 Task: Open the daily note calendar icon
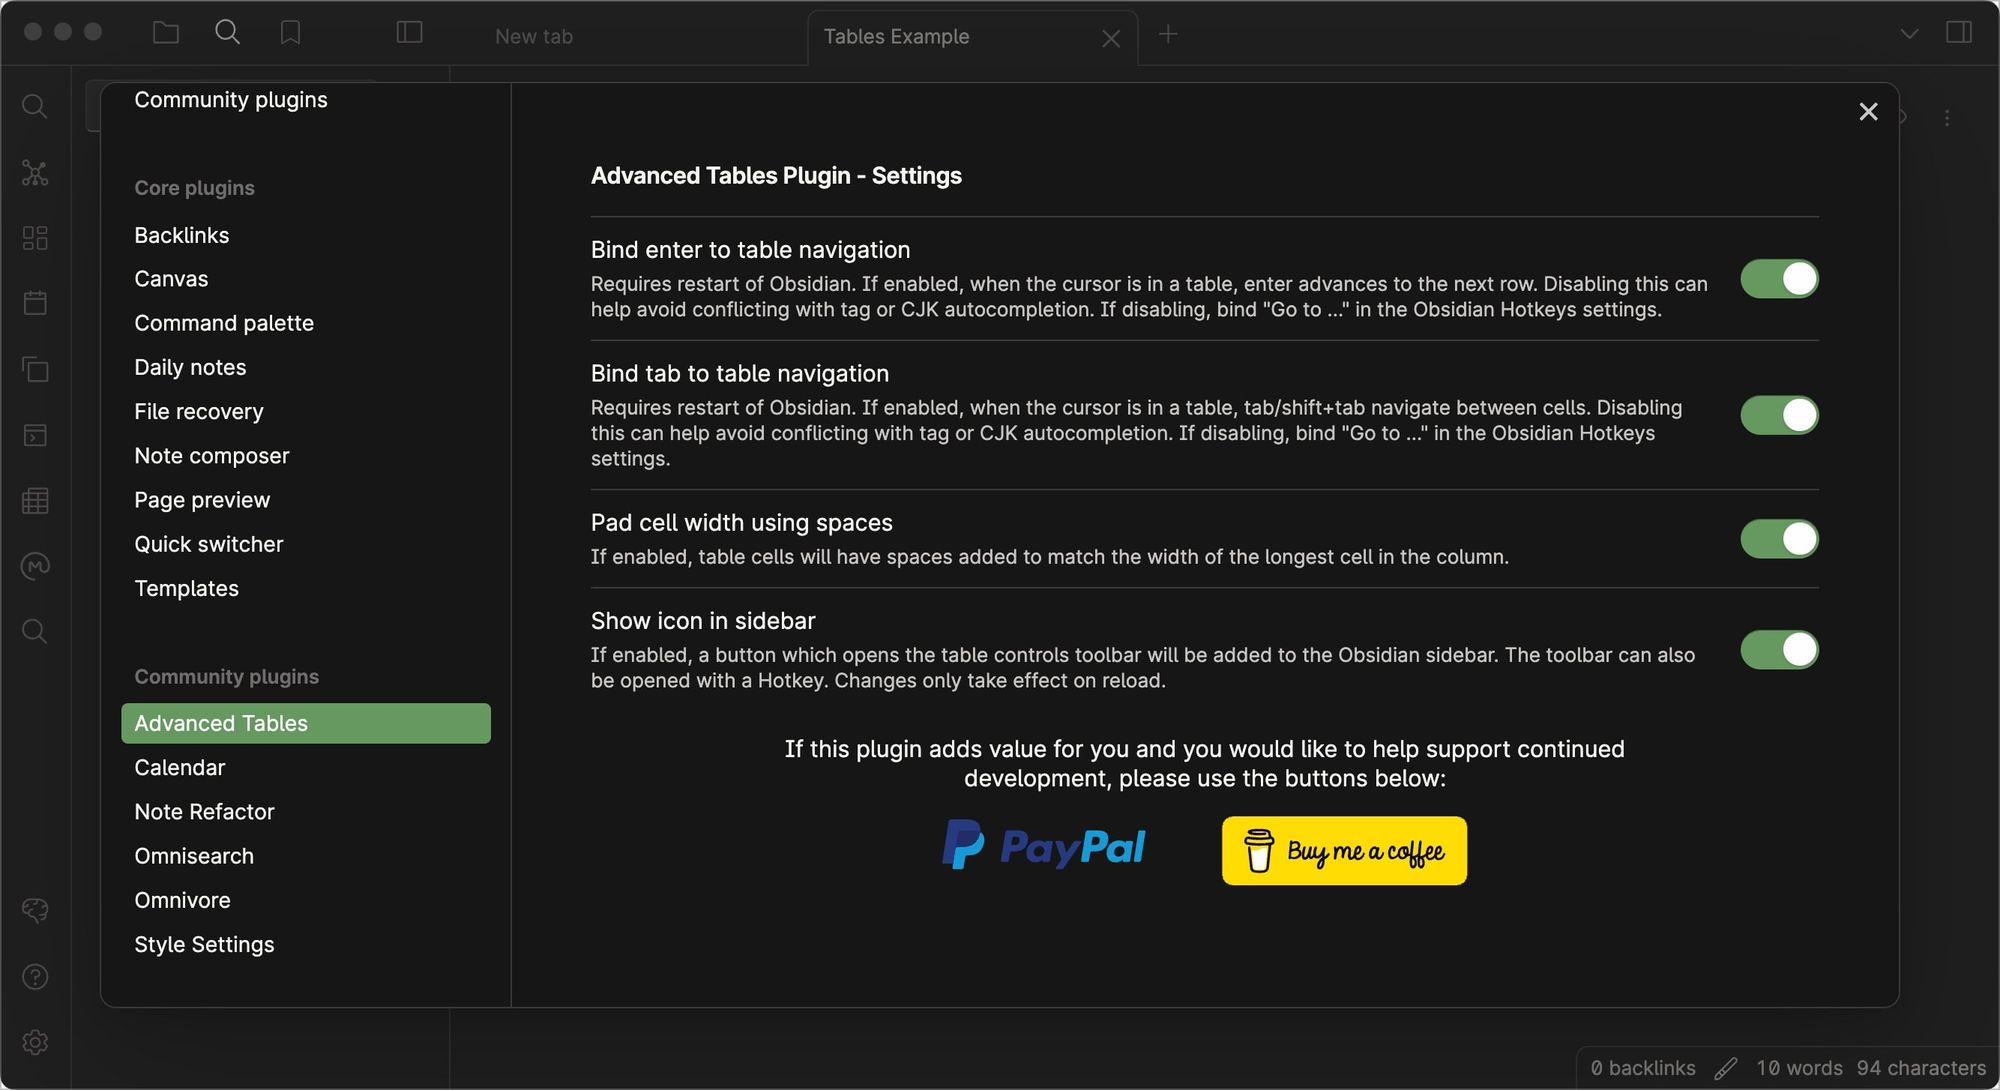(x=35, y=303)
